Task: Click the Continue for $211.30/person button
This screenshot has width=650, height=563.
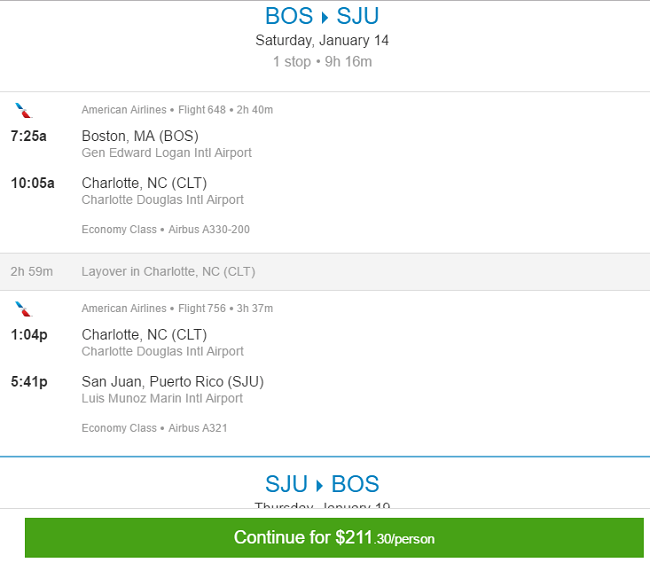Action: (x=334, y=538)
